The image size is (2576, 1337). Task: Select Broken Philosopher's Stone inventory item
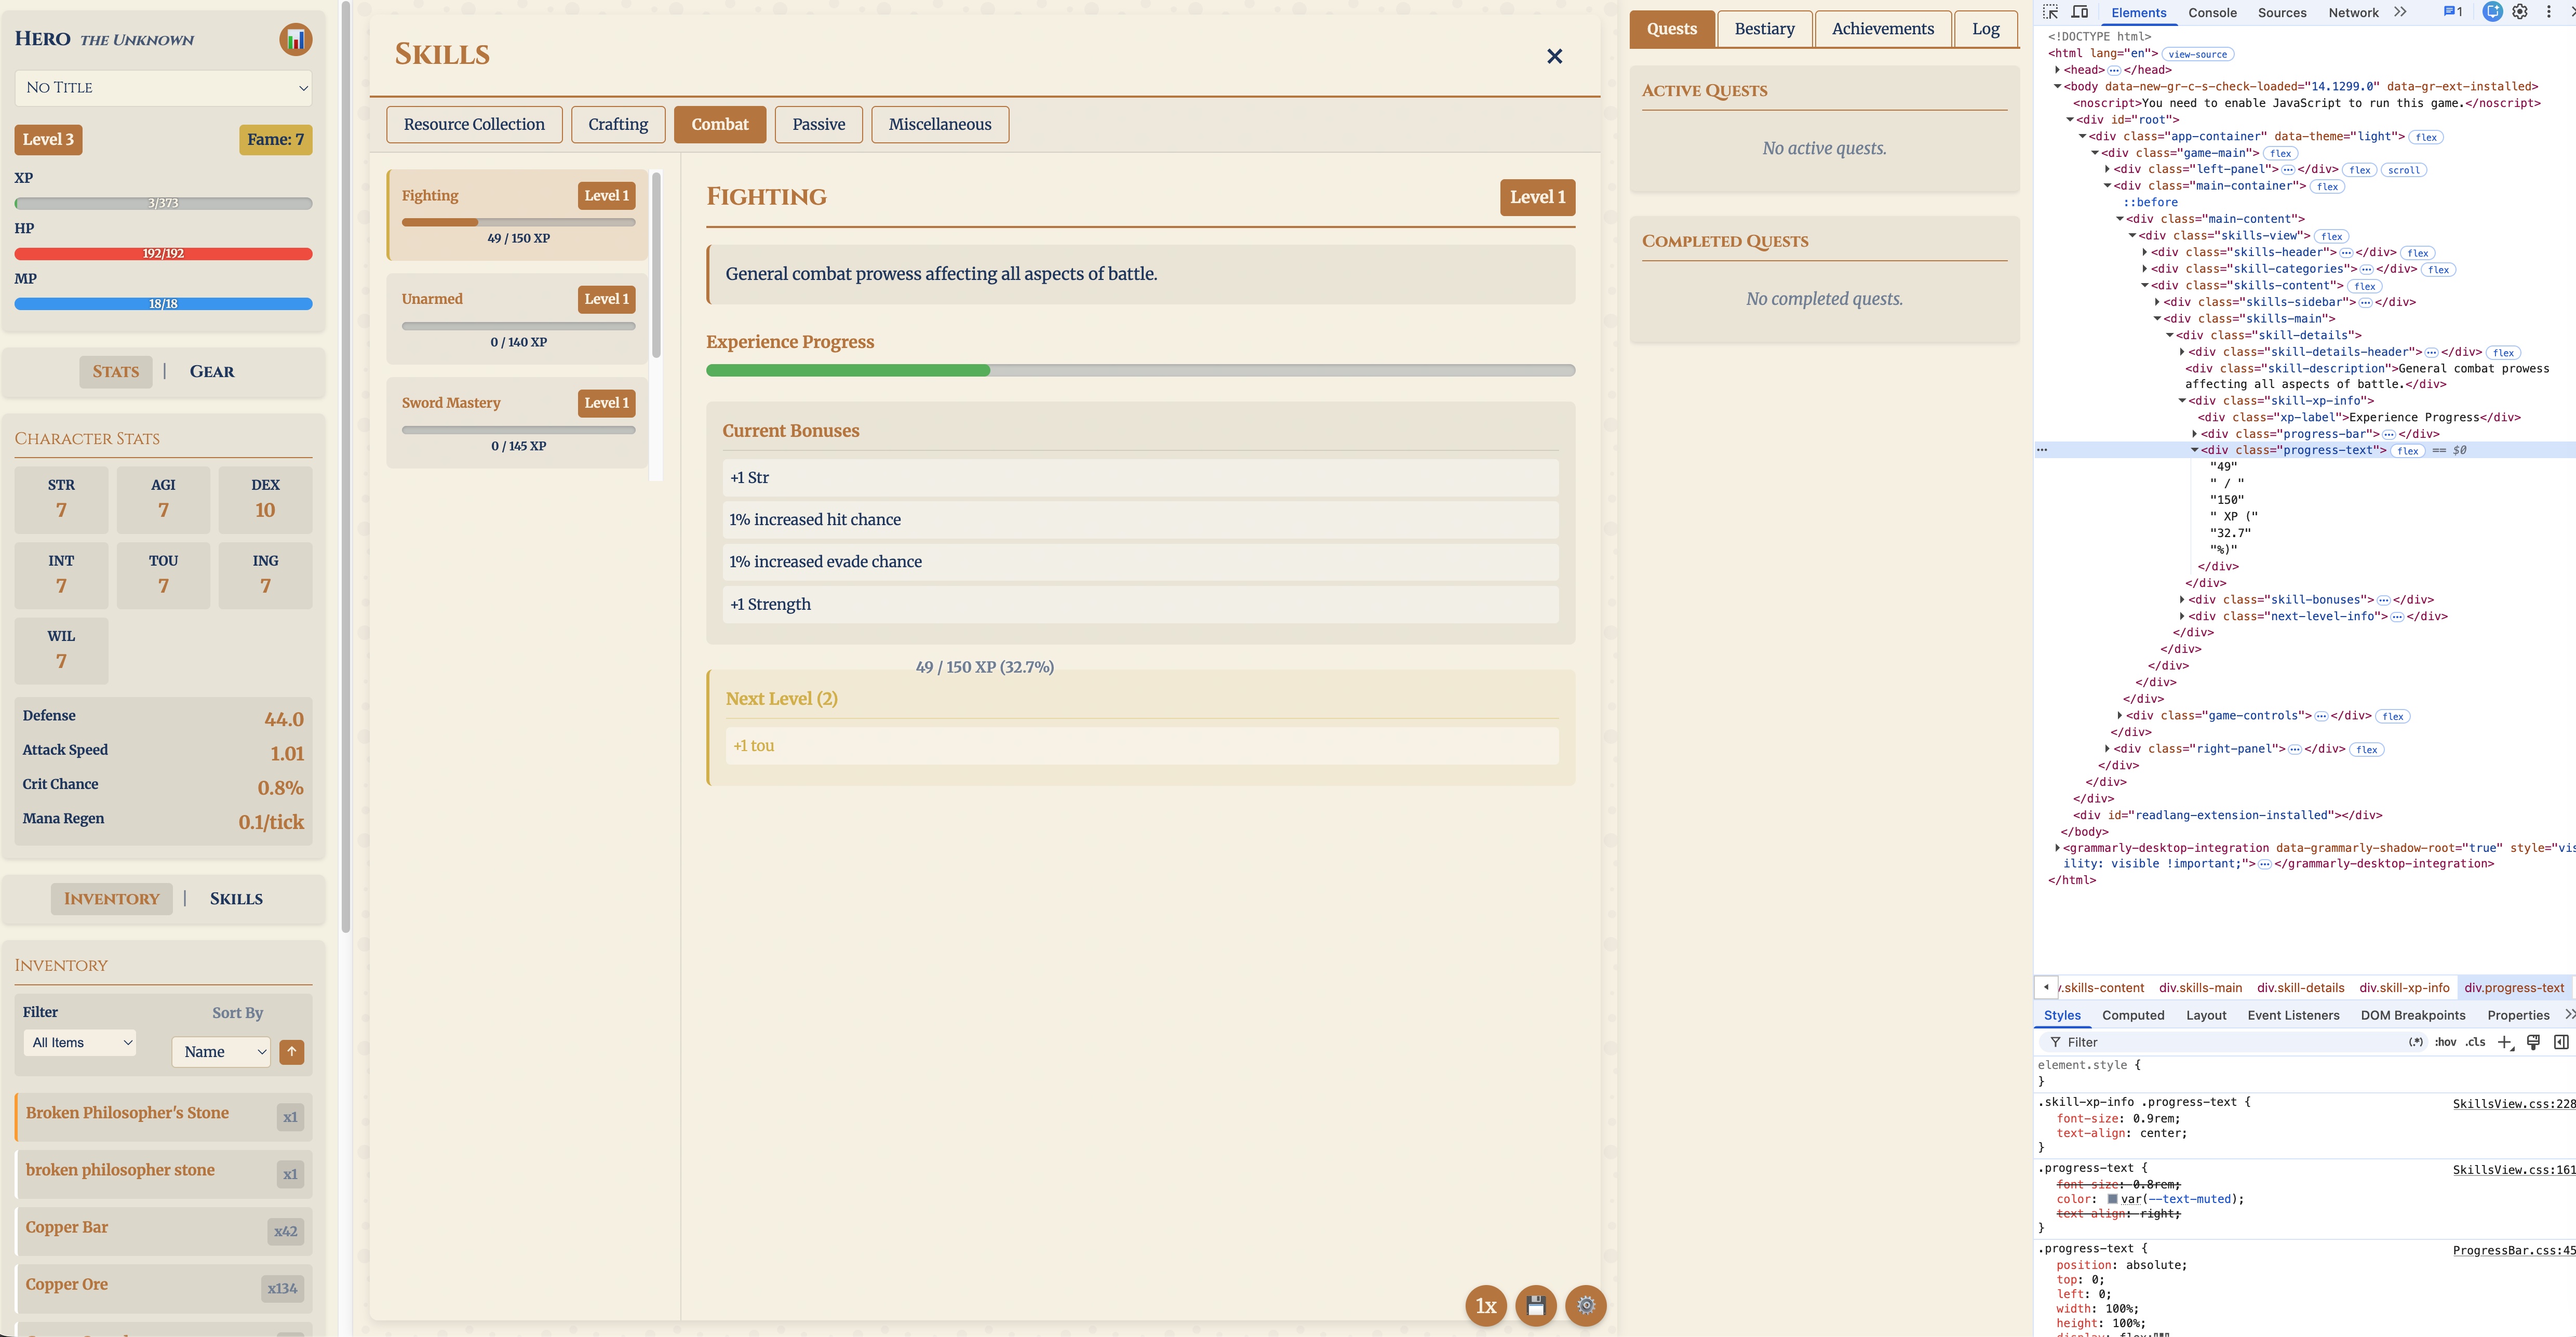[x=164, y=1117]
